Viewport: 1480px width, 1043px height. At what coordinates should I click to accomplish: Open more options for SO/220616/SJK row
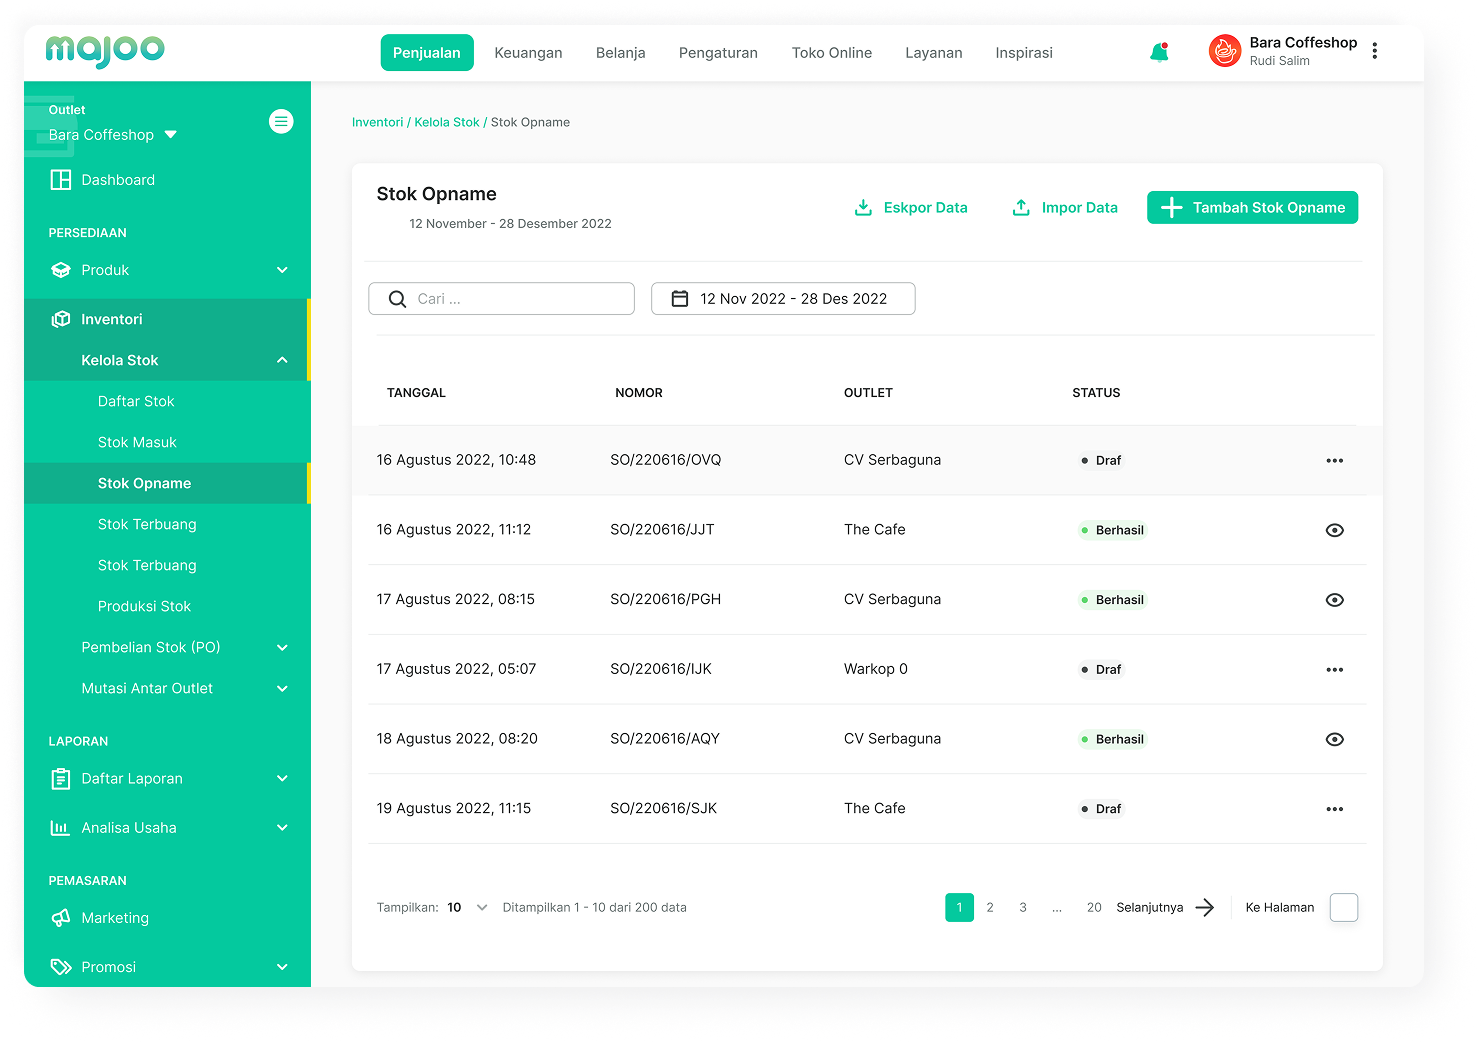[1334, 809]
